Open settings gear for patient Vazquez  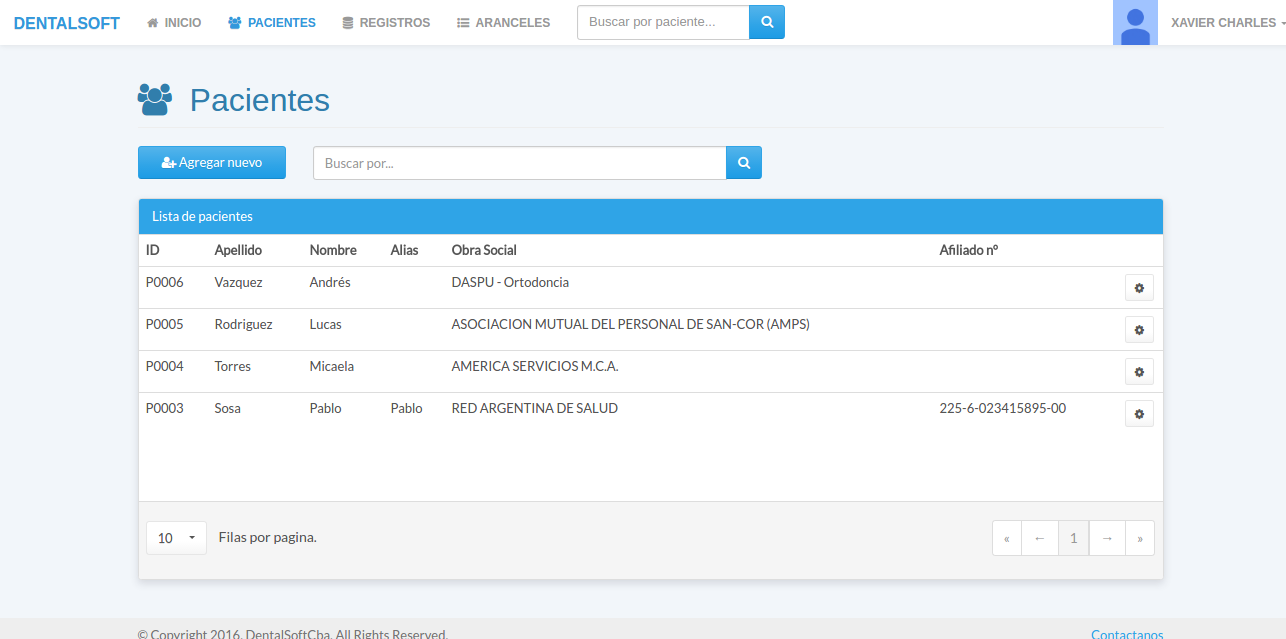coord(1139,288)
